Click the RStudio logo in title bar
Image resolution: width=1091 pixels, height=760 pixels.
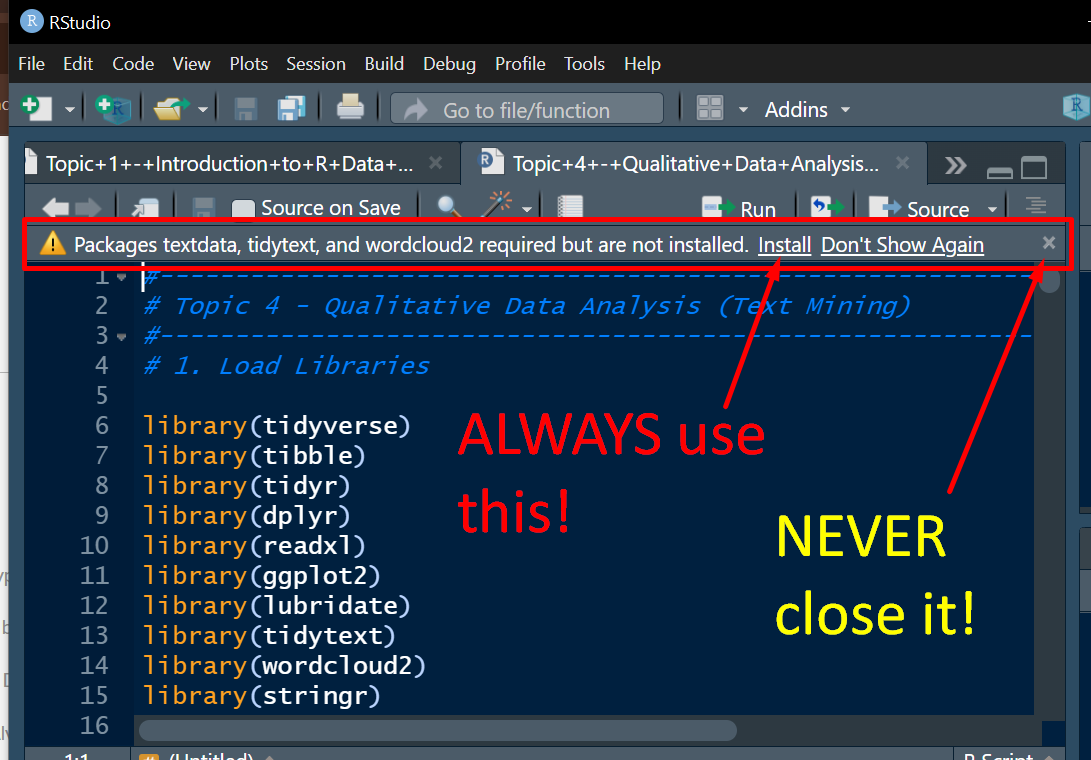pyautogui.click(x=32, y=21)
